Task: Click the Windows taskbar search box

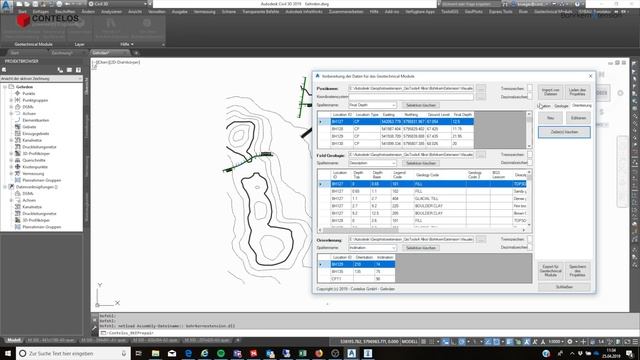Action: (73, 353)
